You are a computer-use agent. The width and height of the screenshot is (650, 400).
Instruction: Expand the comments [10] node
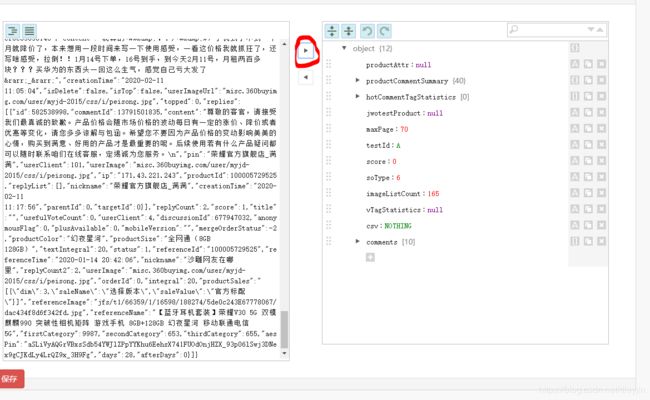(357, 241)
